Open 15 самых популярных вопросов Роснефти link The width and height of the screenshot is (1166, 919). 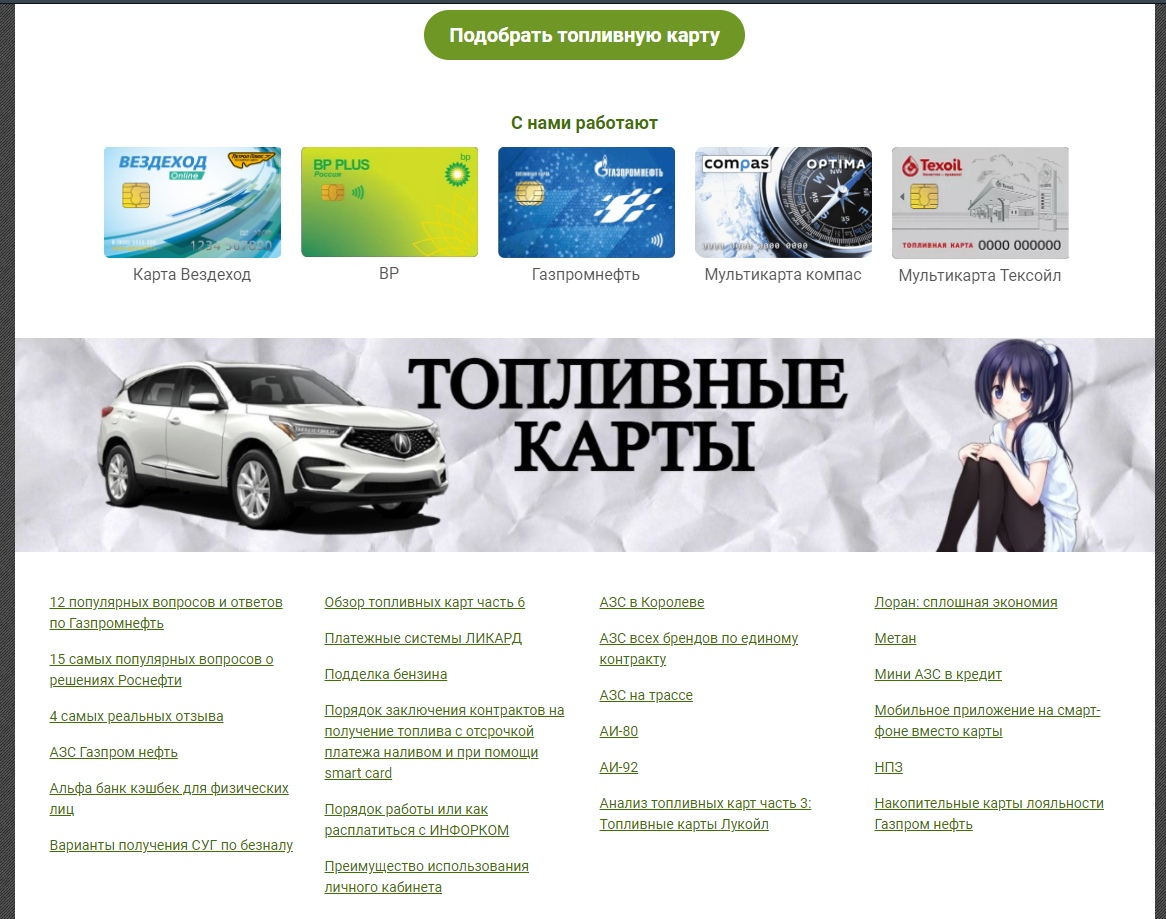[161, 669]
